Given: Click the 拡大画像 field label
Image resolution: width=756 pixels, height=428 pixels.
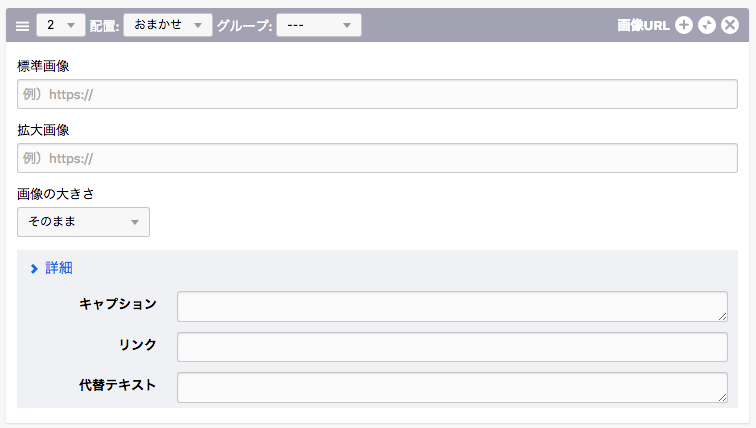Looking at the screenshot, I should tap(43, 130).
